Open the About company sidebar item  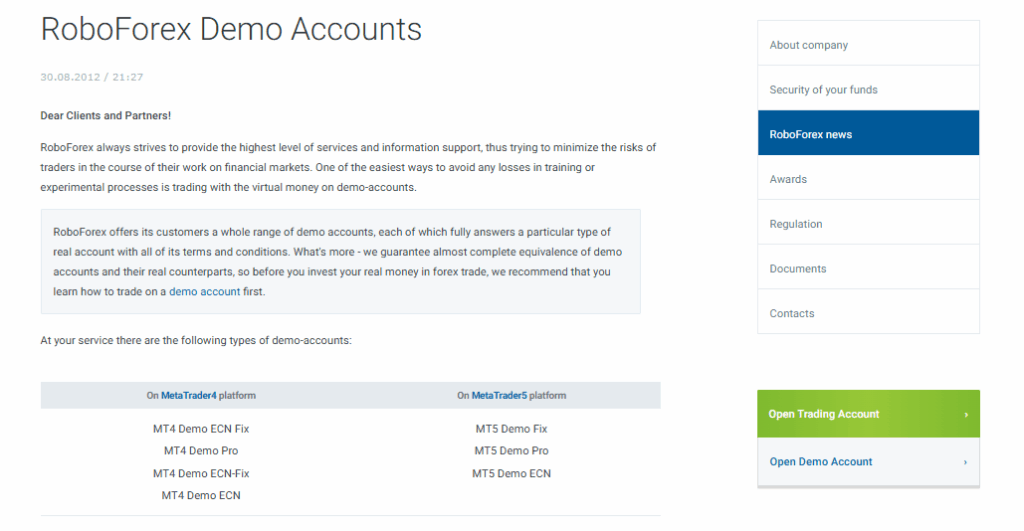868,44
